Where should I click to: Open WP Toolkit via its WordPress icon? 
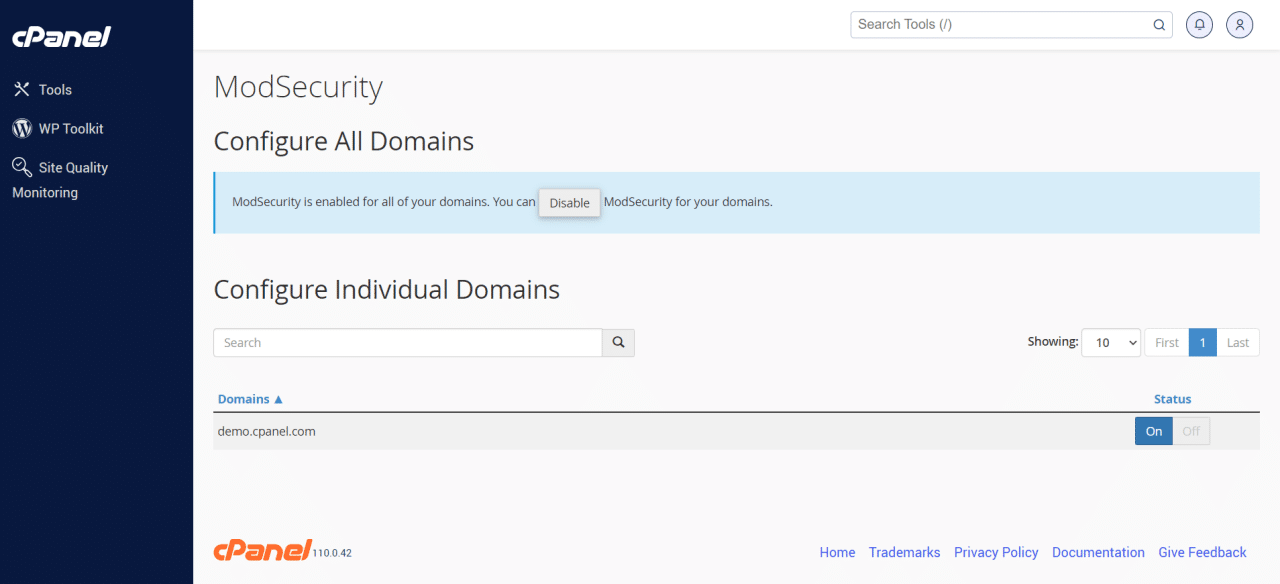(x=21, y=128)
